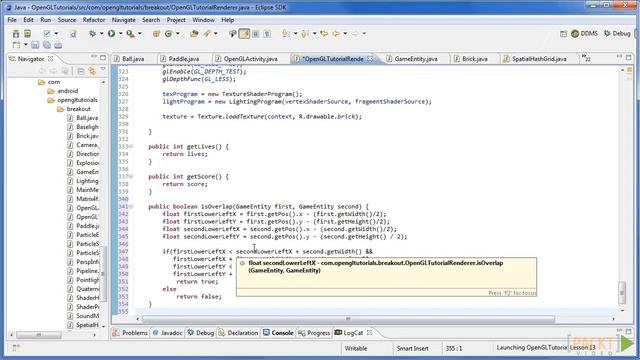Open the Android Virtual Device Manager icon
Viewport: 640px width, 360px height.
click(x=27, y=33)
